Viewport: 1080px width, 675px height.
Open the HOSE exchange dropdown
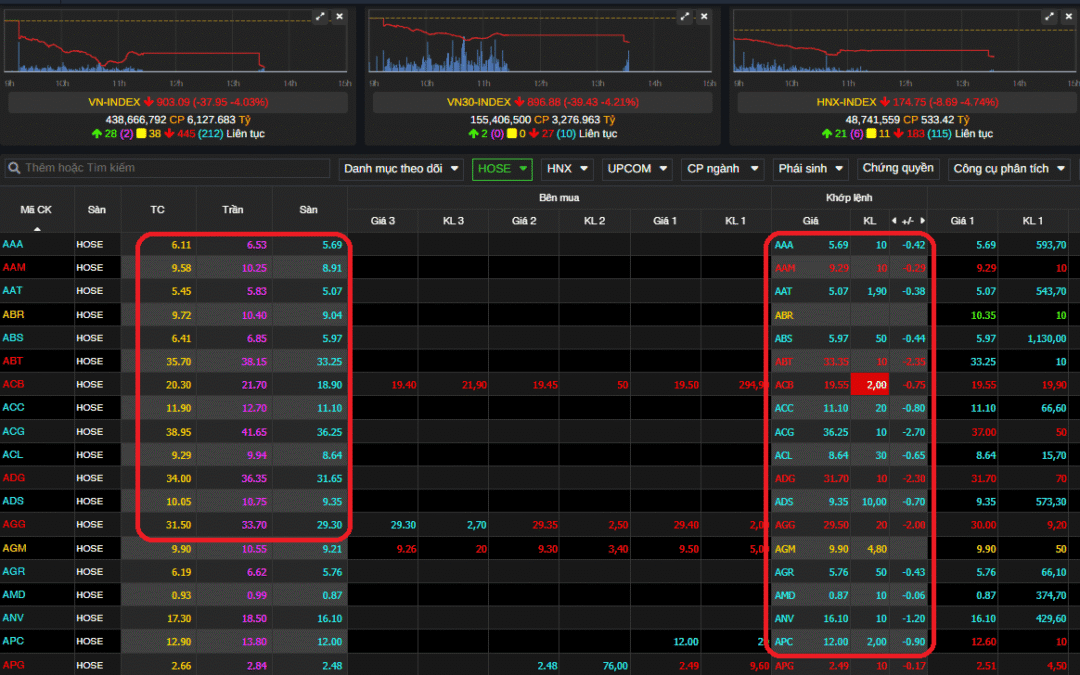tap(501, 169)
